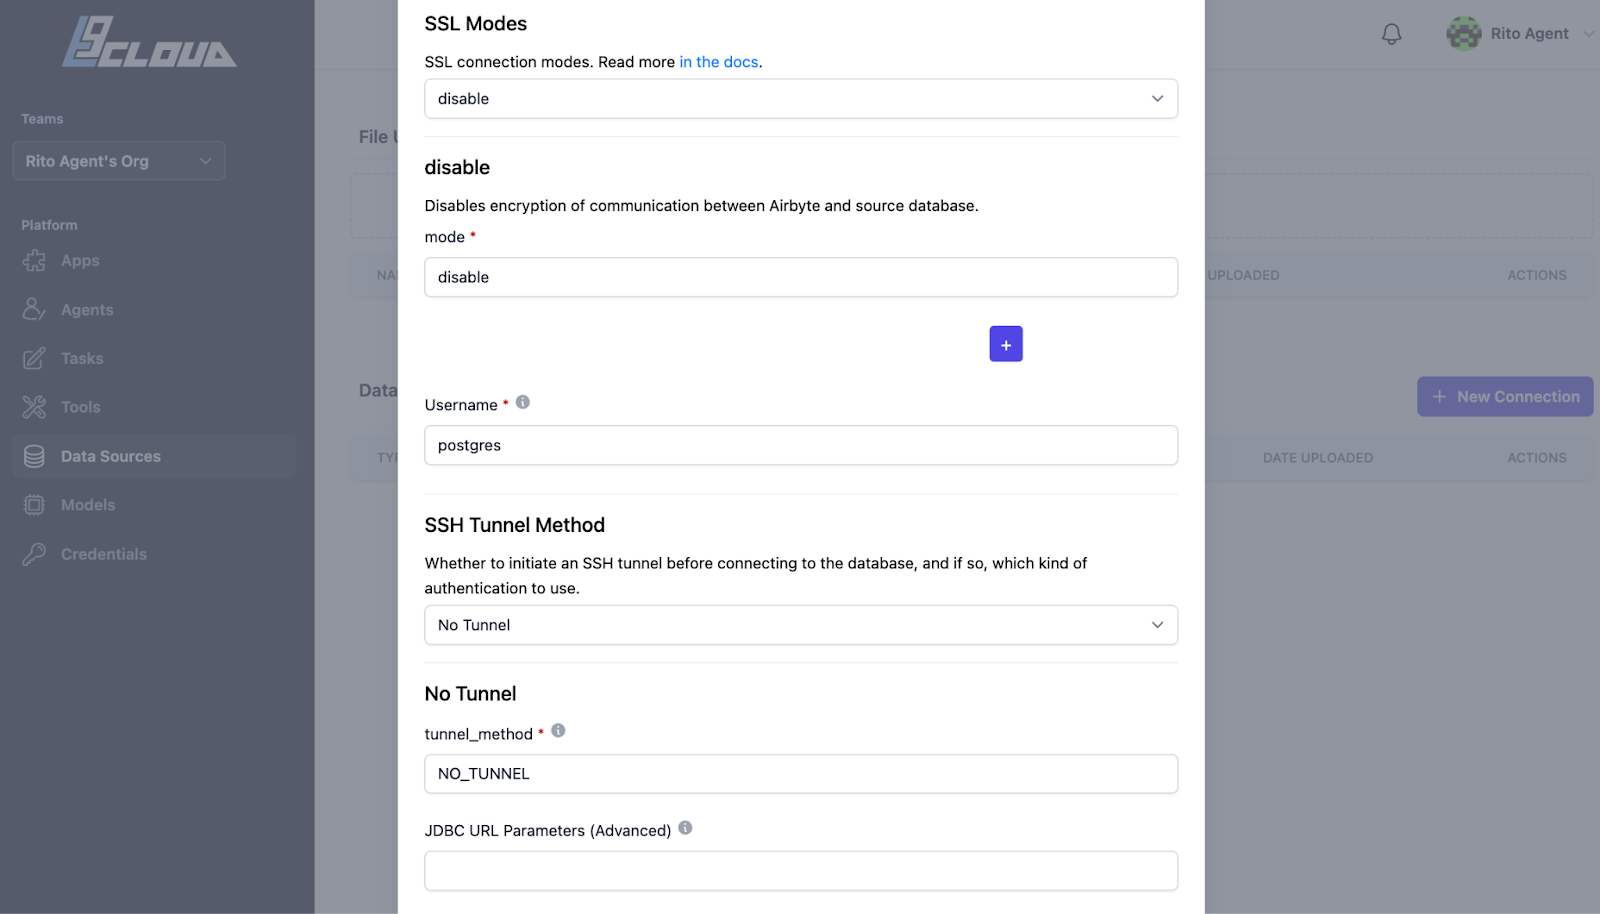Click the empty JDBC URL Parameters field
Viewport: 1600px width, 914px height.
coord(800,870)
